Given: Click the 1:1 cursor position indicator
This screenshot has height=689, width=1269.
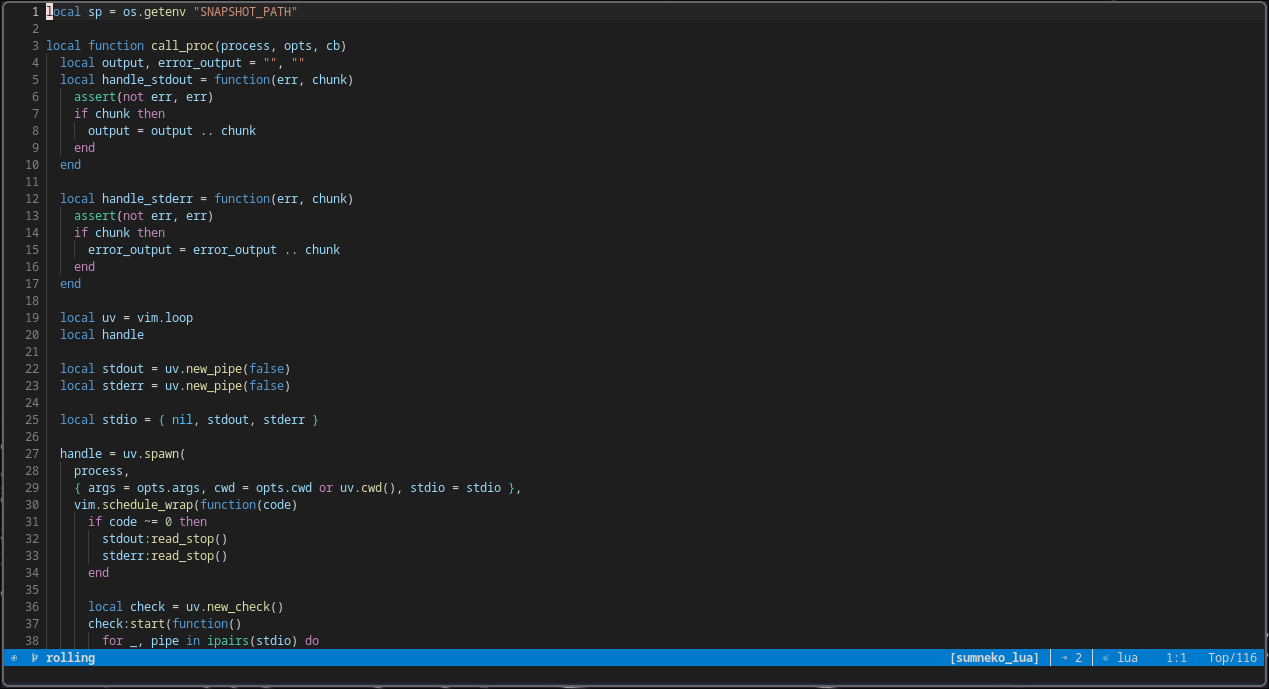Looking at the screenshot, I should tap(1176, 658).
